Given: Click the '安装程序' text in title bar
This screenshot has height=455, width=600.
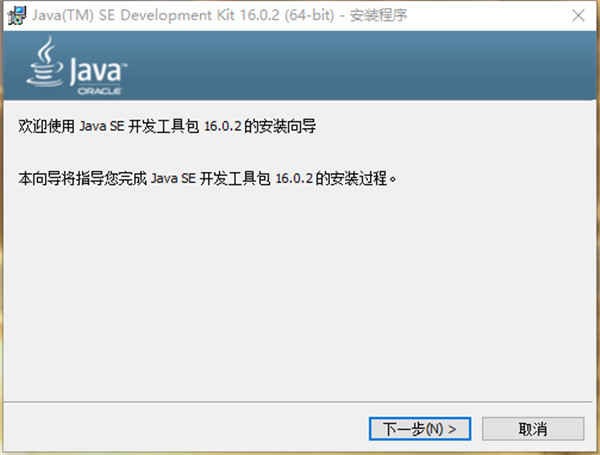Looking at the screenshot, I should [378, 16].
